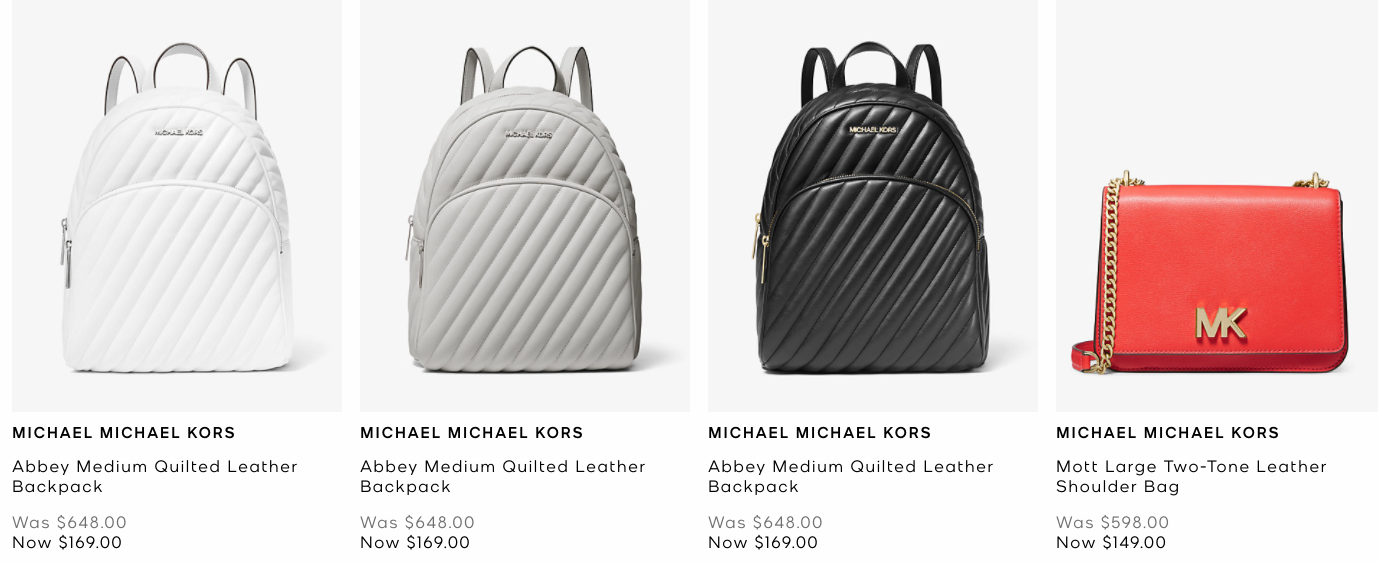Click the Mott Large Two-Tone Leather Shoulder Bag title
The image size is (1378, 564).
click(1191, 476)
